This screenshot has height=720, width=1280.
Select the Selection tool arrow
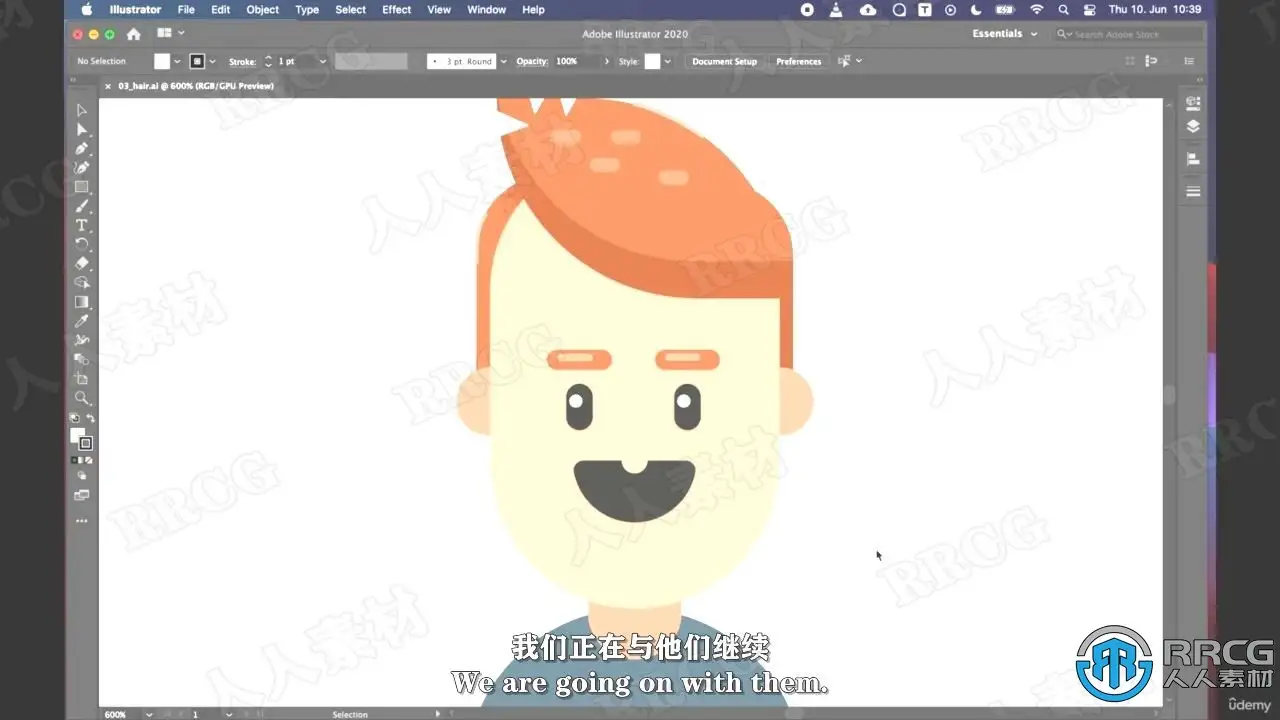(x=82, y=110)
